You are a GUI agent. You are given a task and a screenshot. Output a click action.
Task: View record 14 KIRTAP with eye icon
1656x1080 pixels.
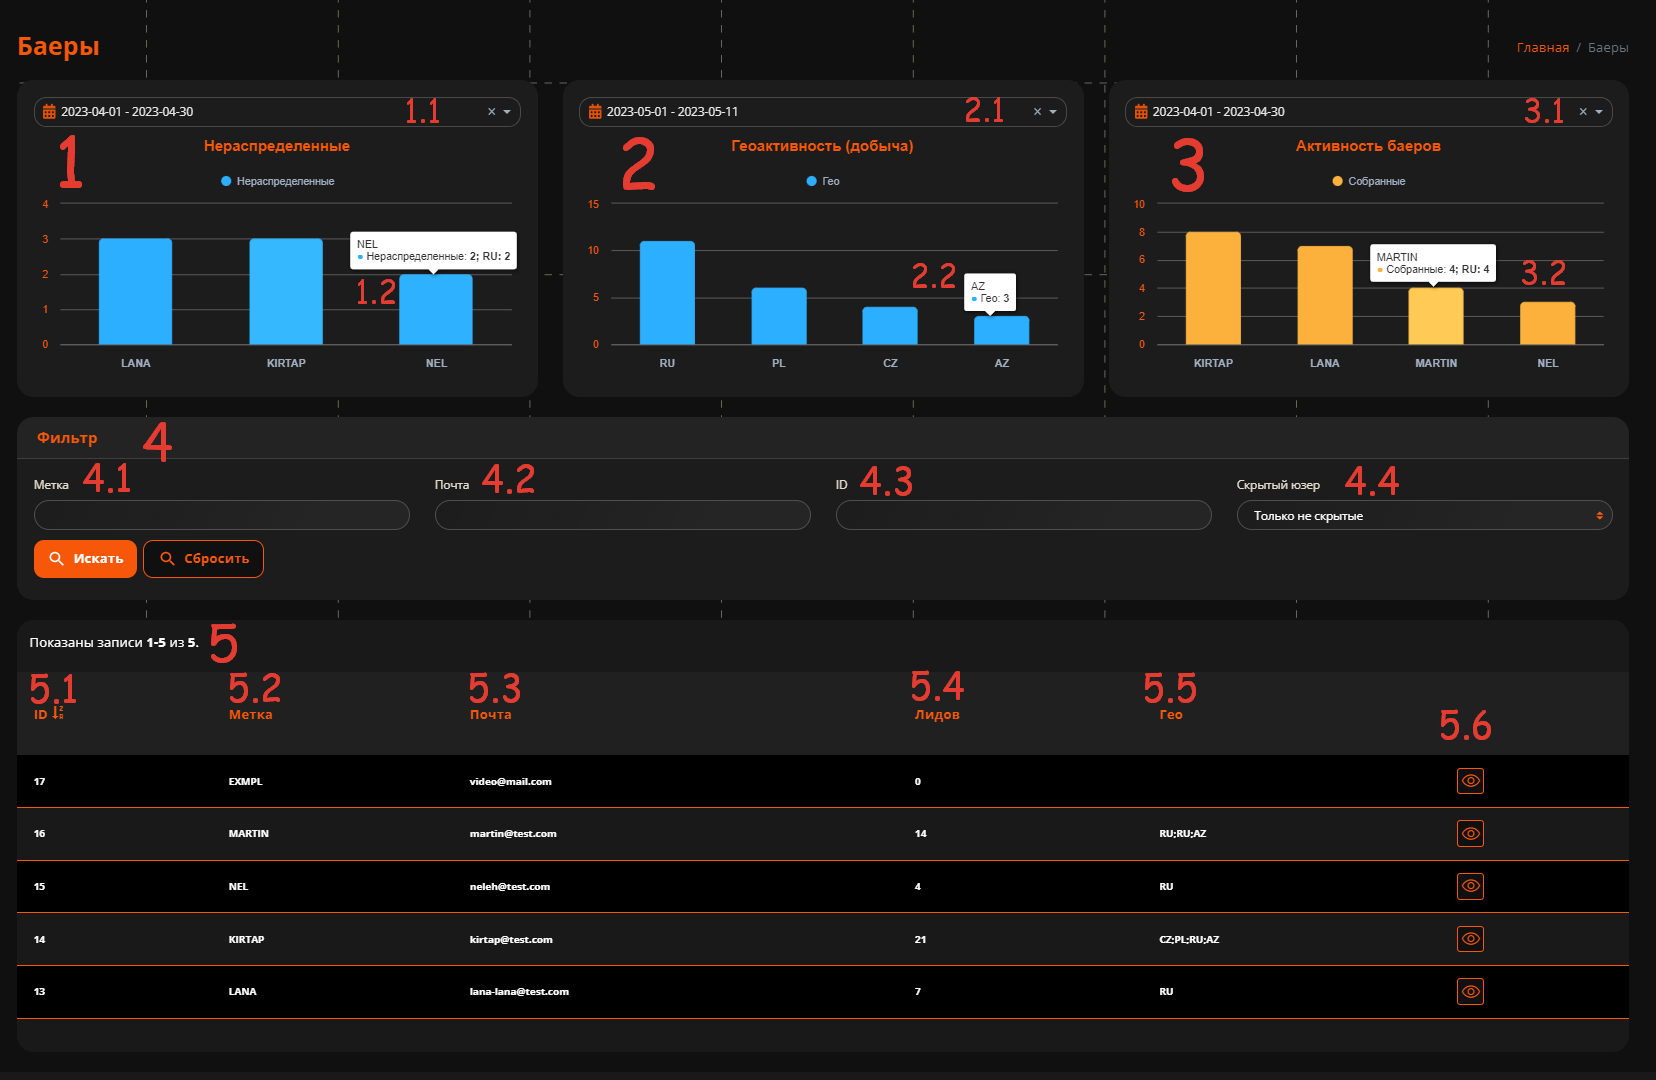point(1470,939)
